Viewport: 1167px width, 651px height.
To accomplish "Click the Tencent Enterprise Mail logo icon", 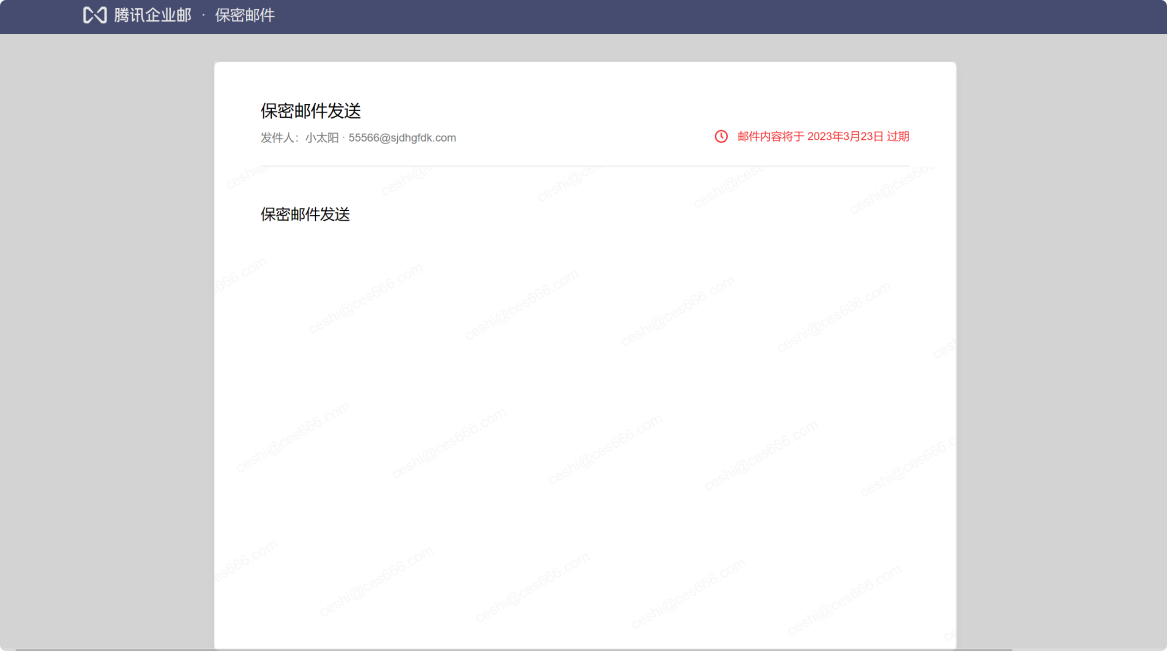I will [x=95, y=15].
